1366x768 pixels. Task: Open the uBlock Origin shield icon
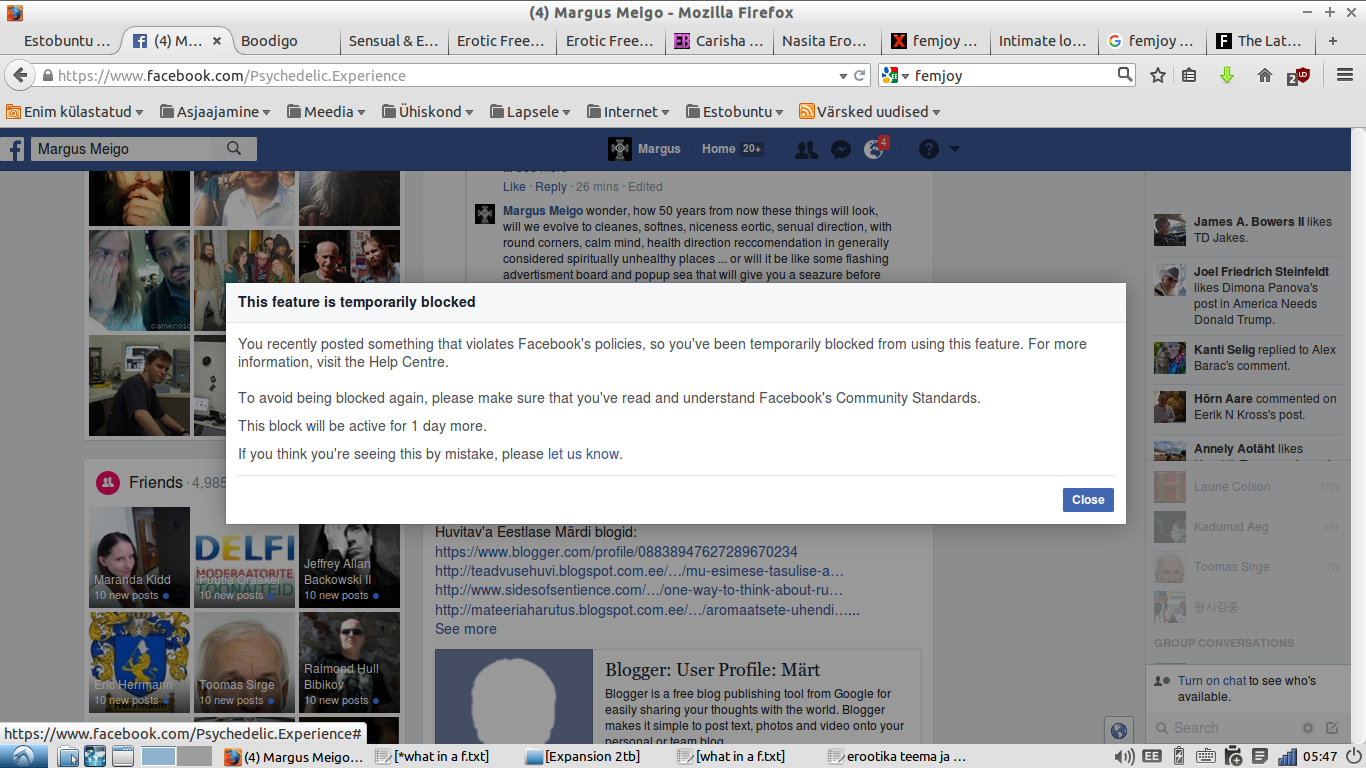tap(1299, 75)
